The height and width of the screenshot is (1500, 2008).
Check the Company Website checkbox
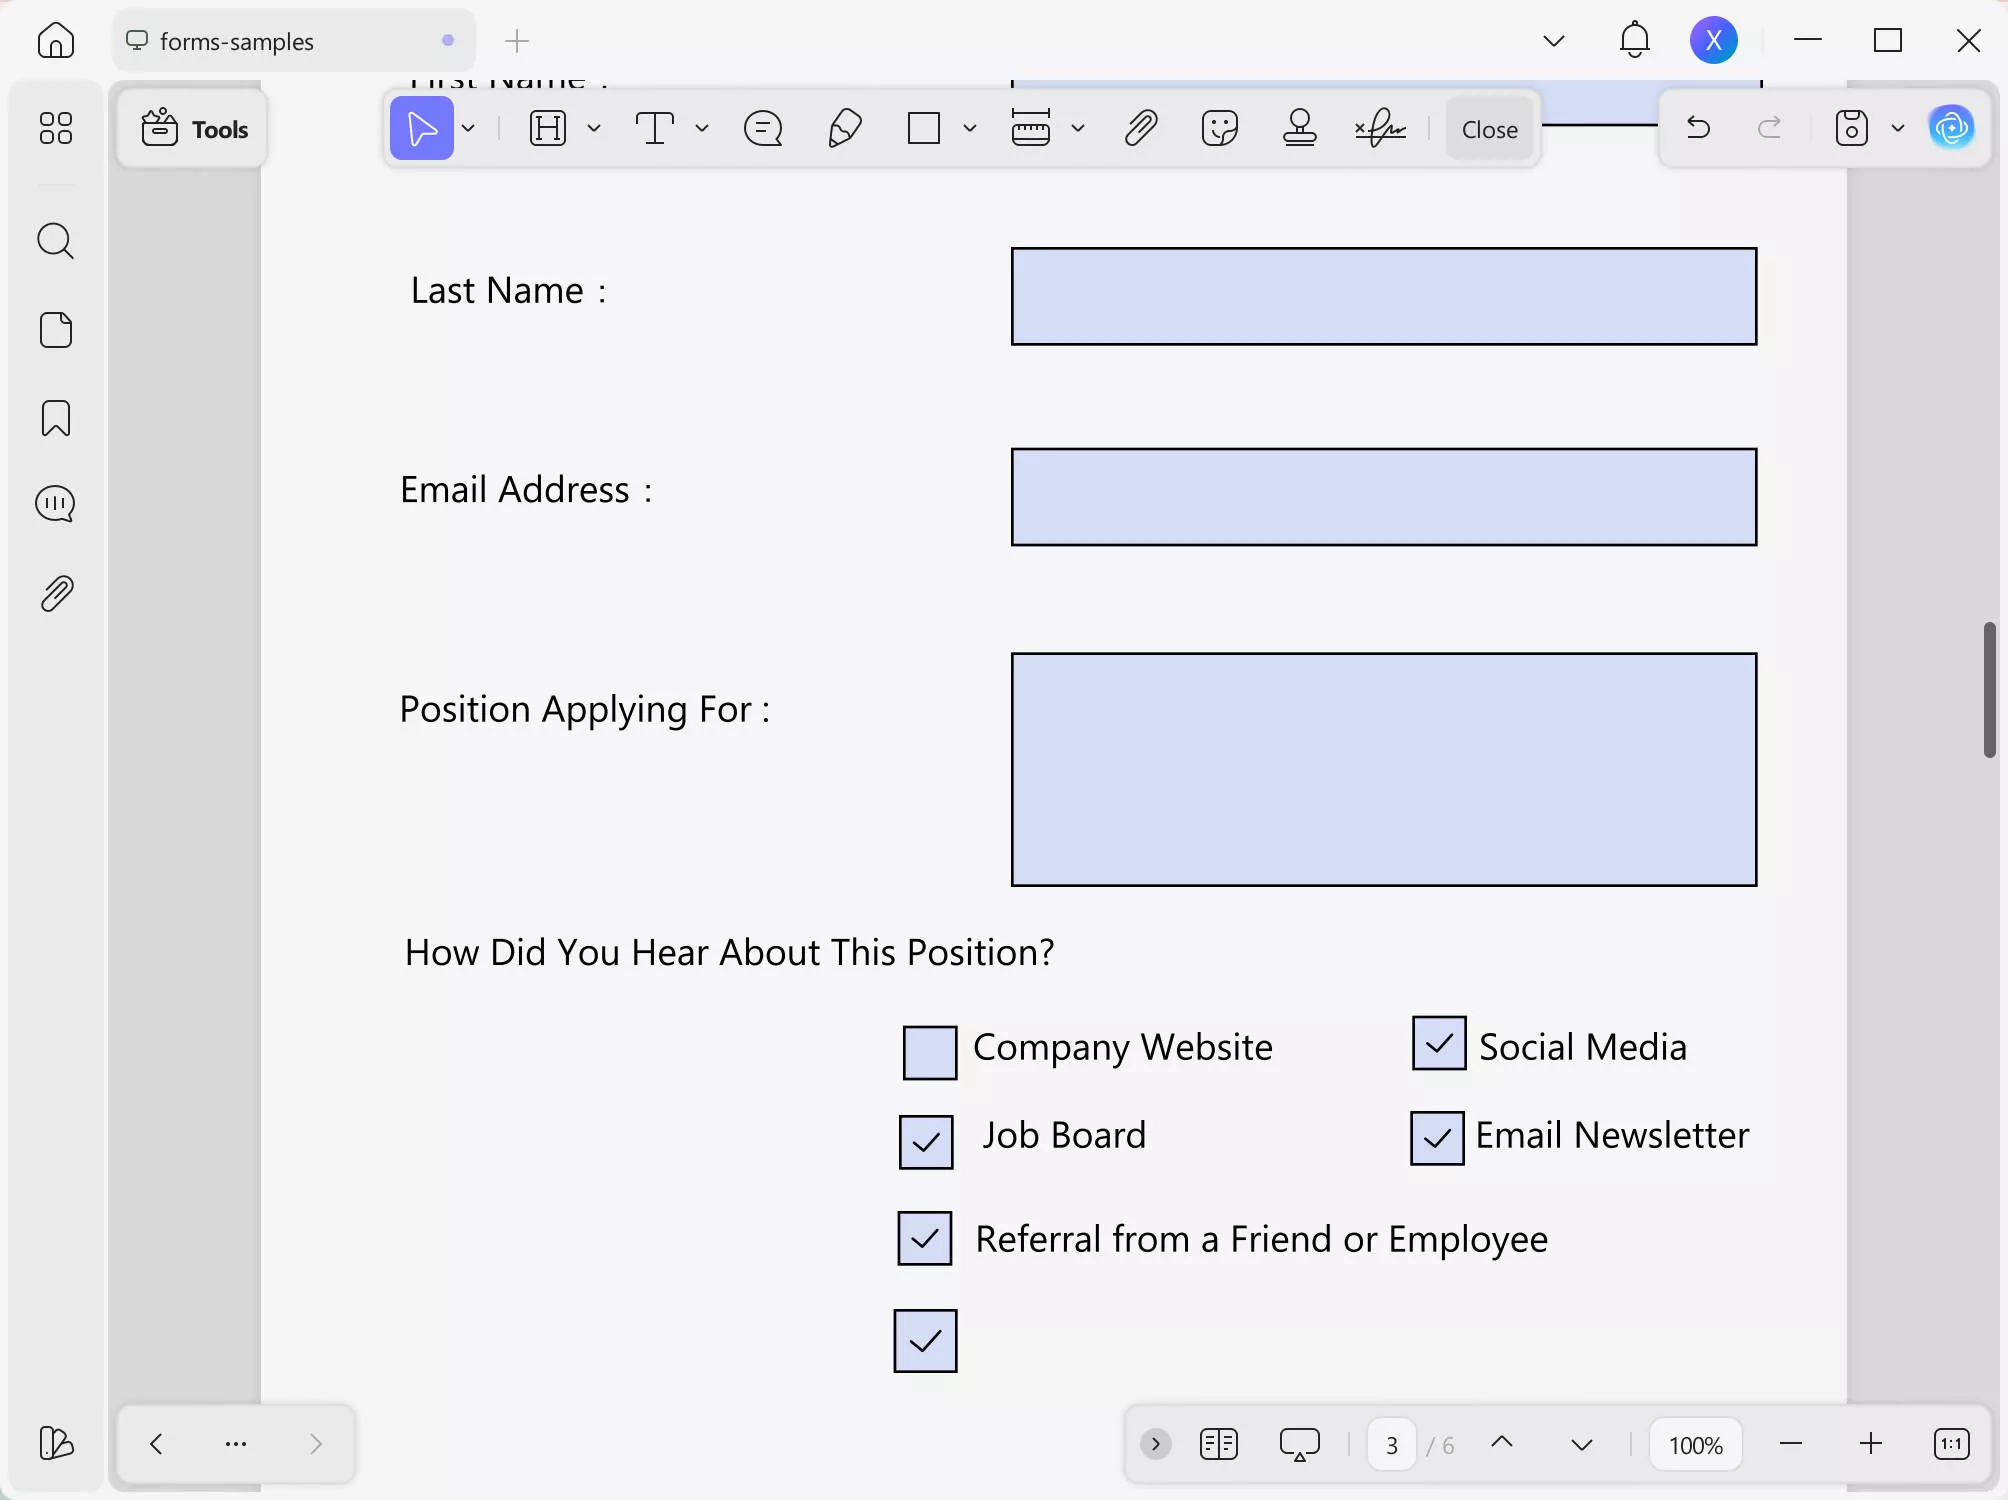pyautogui.click(x=929, y=1051)
